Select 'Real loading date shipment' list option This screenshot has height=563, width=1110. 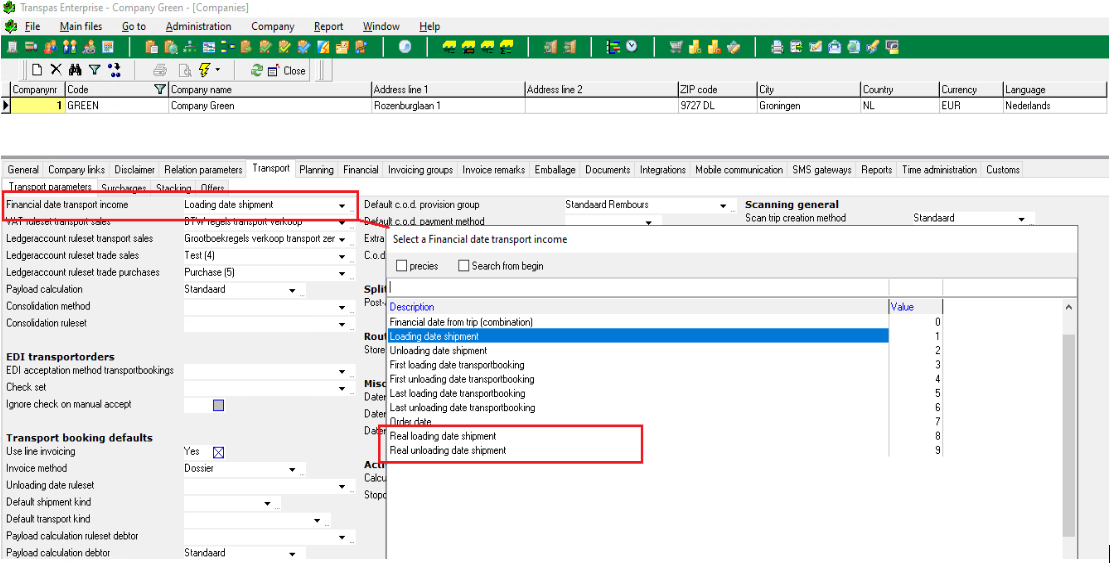[443, 436]
